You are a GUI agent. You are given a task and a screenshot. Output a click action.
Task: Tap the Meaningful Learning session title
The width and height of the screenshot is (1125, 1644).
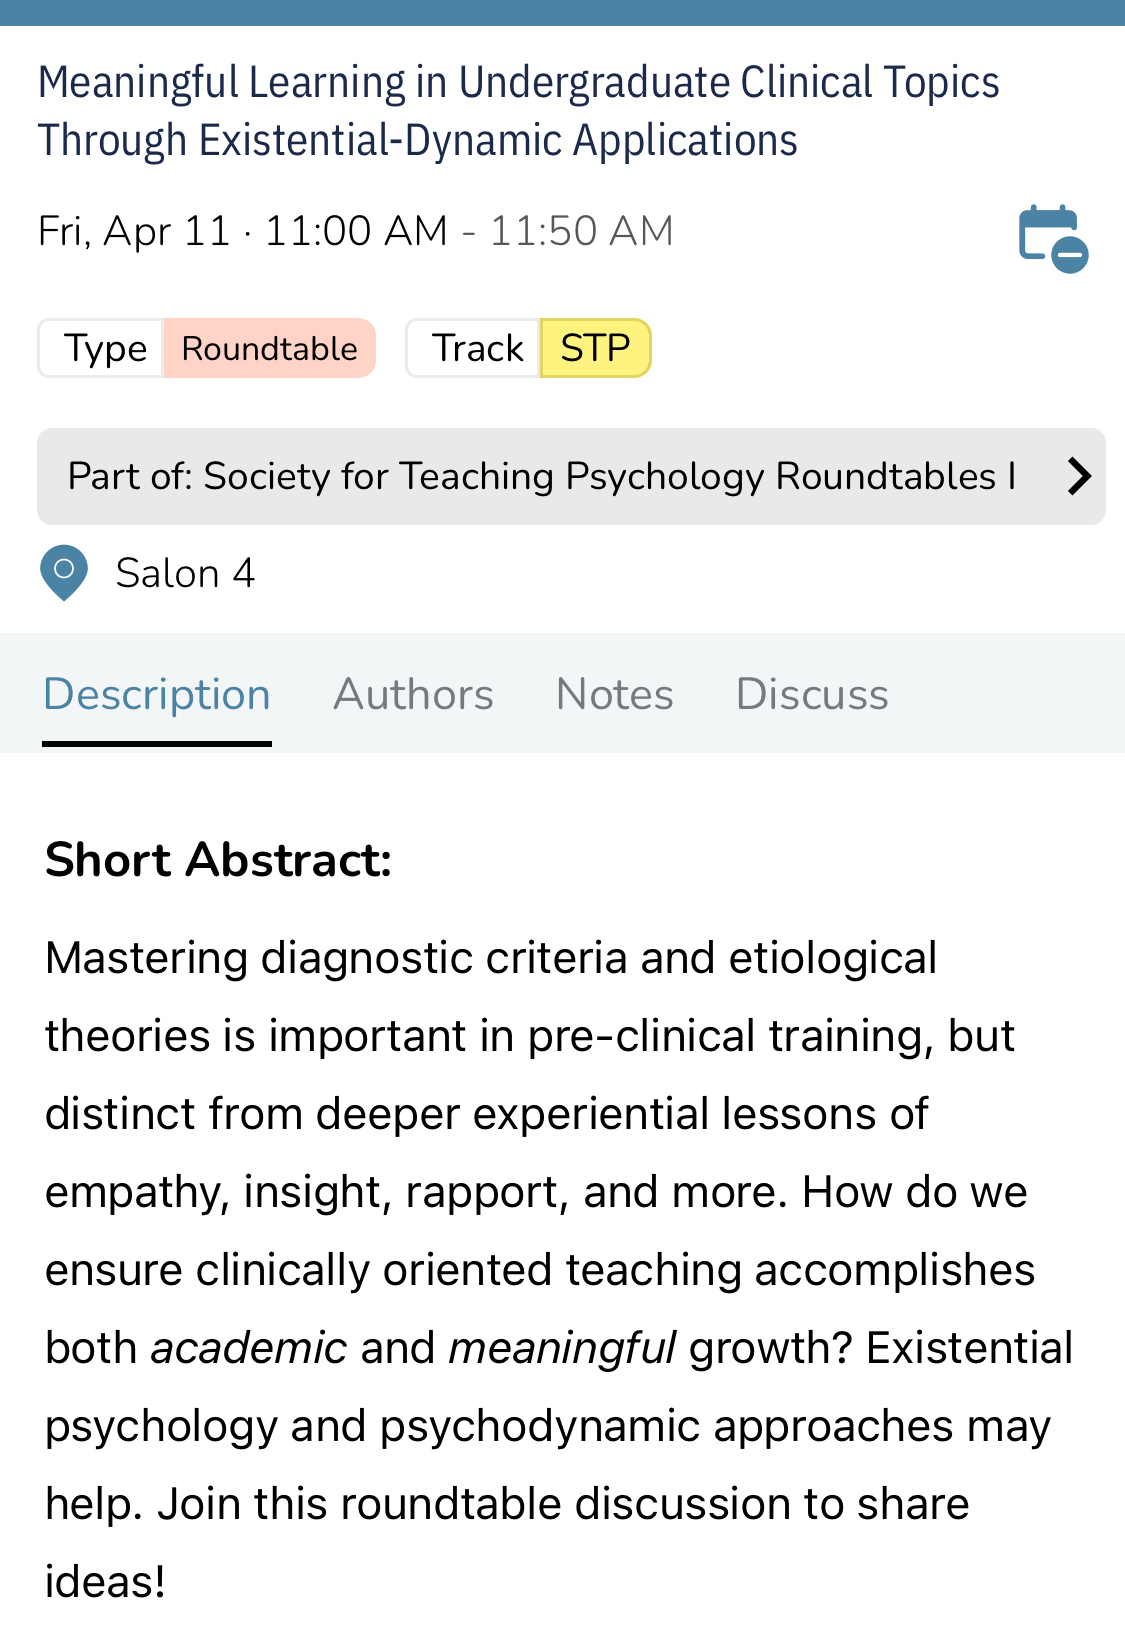tap(518, 111)
